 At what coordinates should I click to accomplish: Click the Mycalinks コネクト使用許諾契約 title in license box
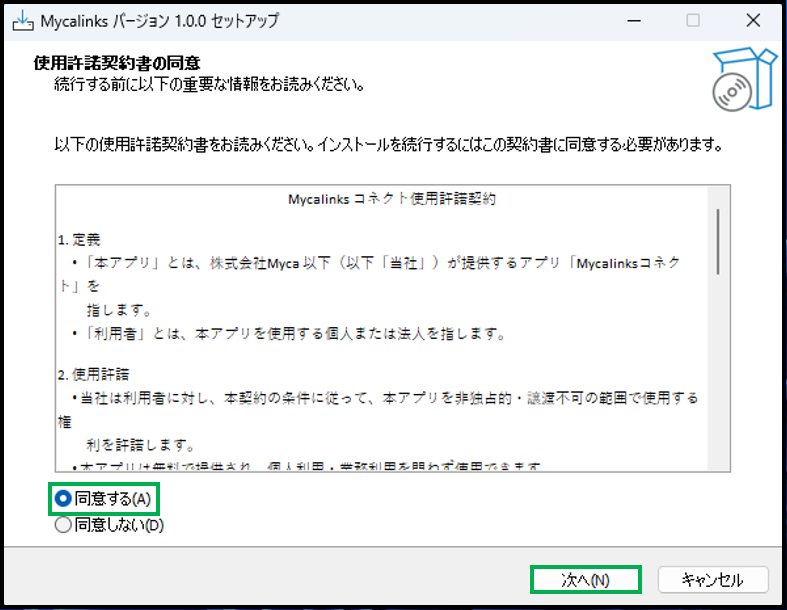point(392,199)
